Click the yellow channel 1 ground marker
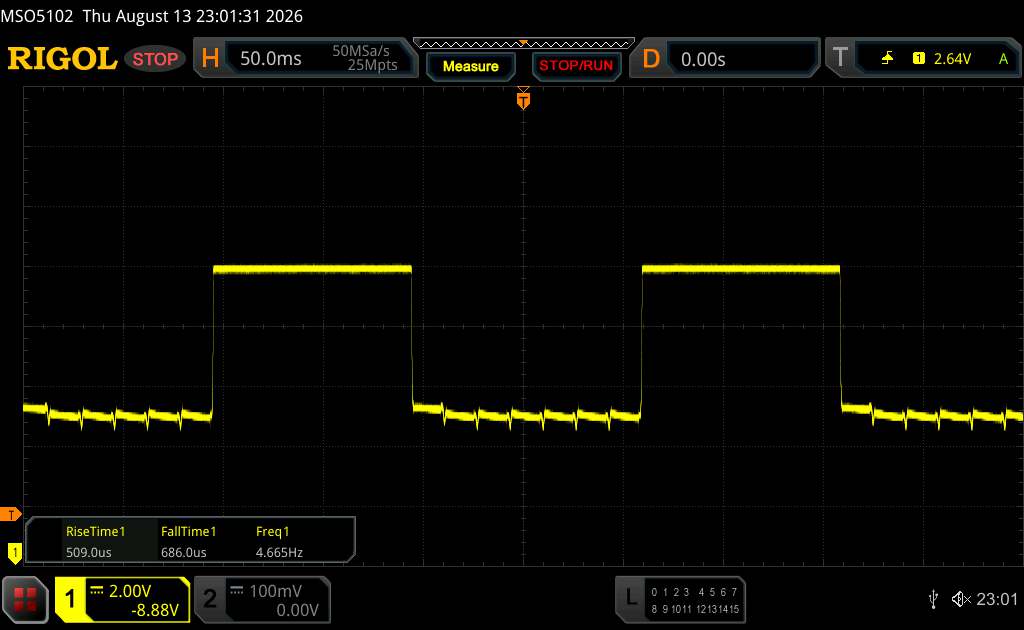The image size is (1024, 630). click(x=14, y=552)
